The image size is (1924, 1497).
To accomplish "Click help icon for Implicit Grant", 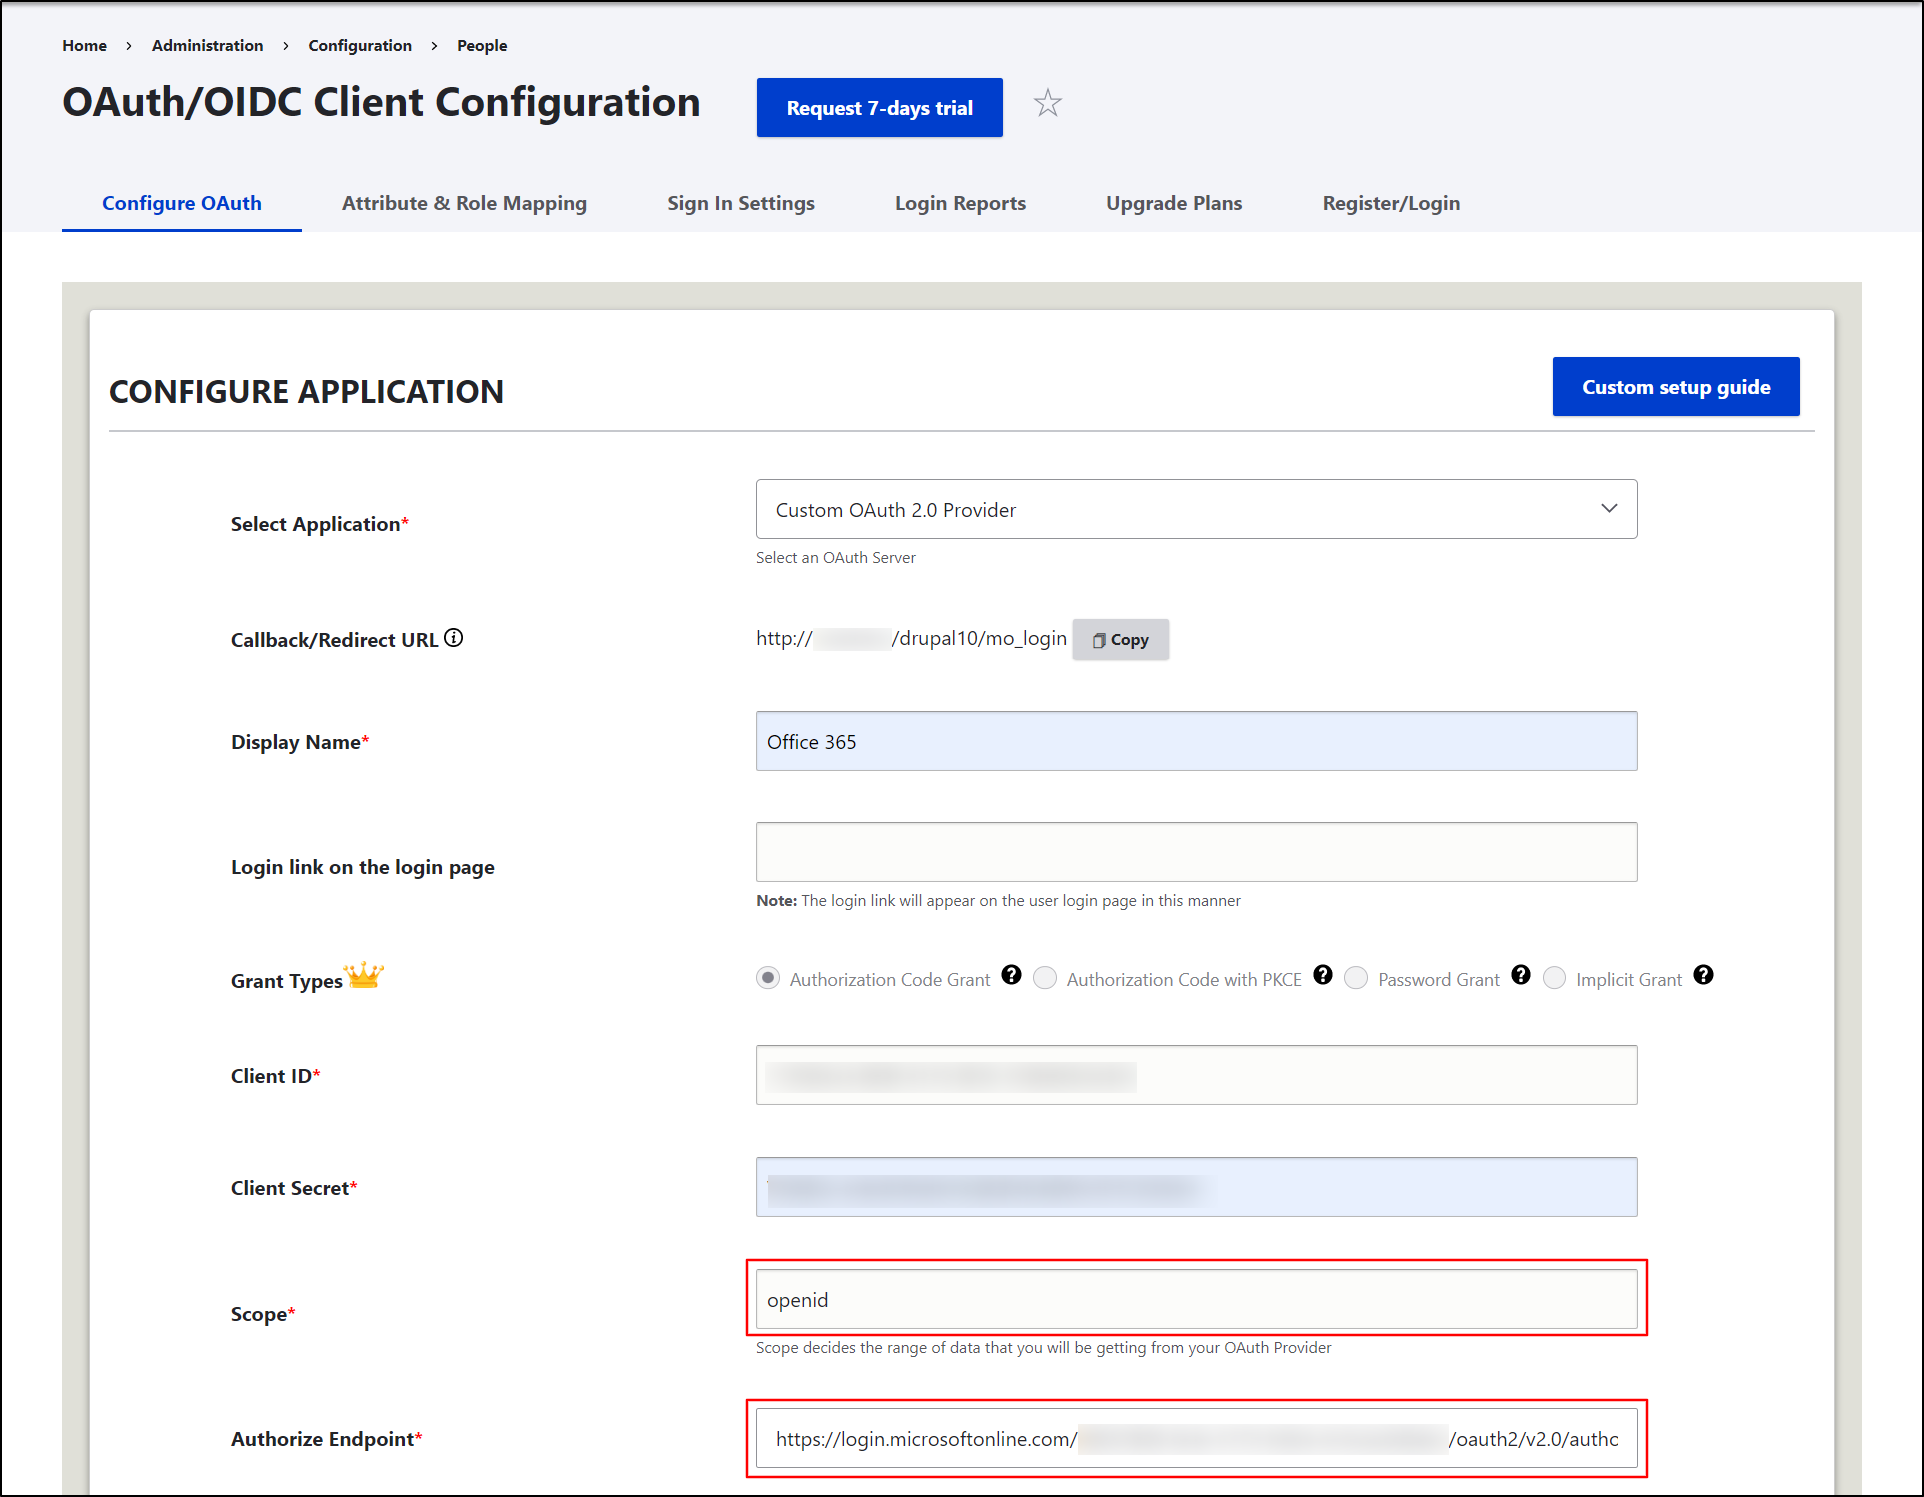I will coord(1704,975).
